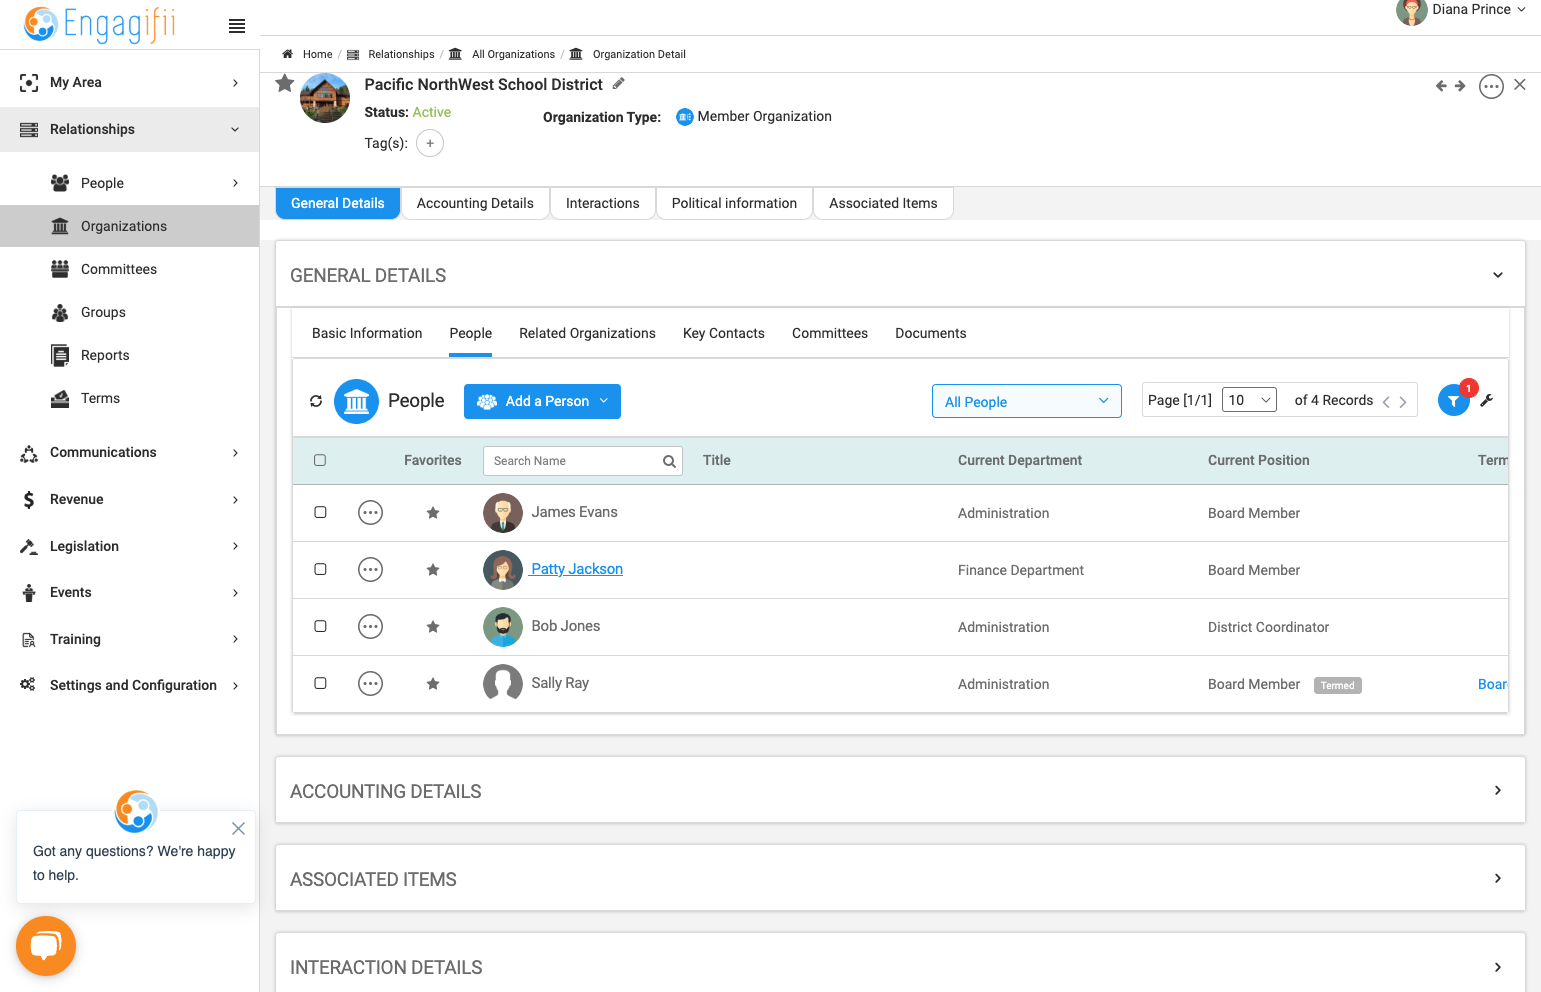Open actions menu for Bob Jones row
1541x992 pixels.
tap(370, 627)
